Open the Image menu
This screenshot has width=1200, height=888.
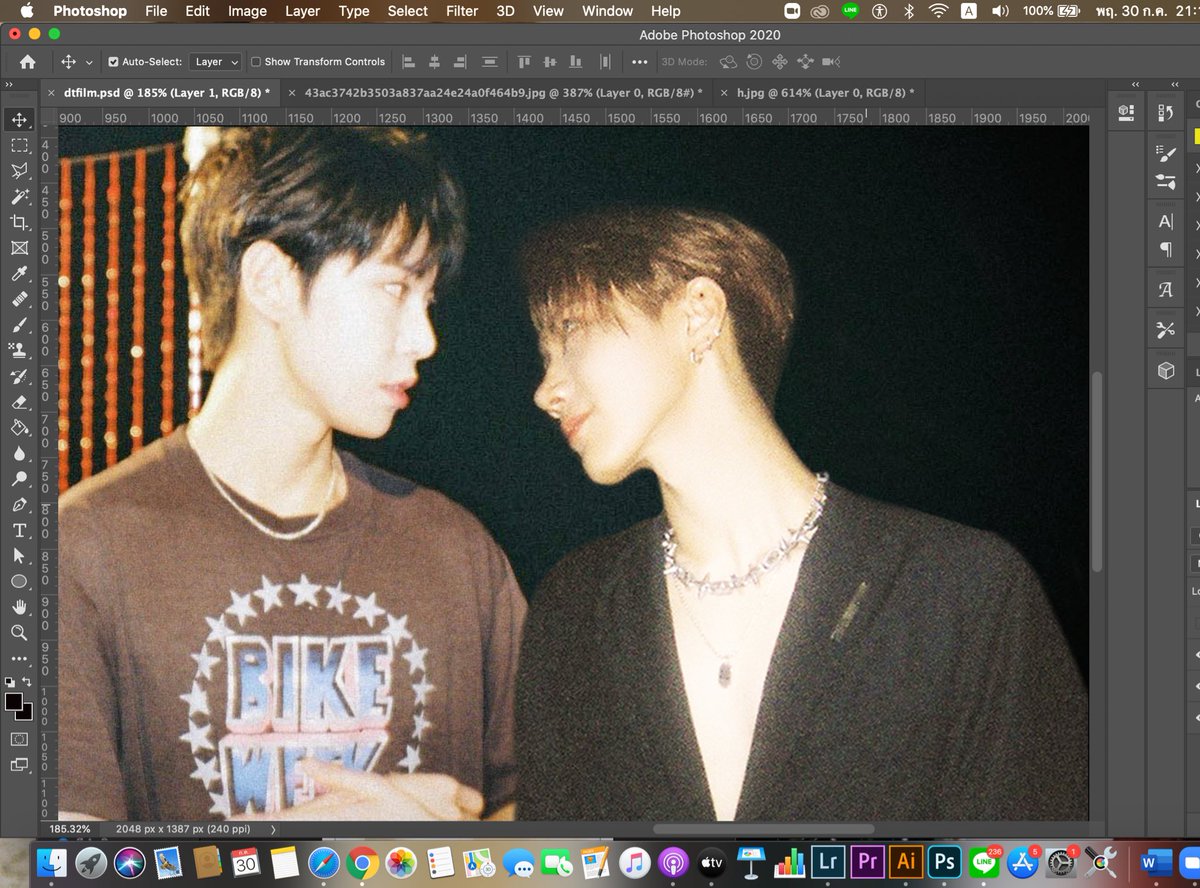click(247, 11)
